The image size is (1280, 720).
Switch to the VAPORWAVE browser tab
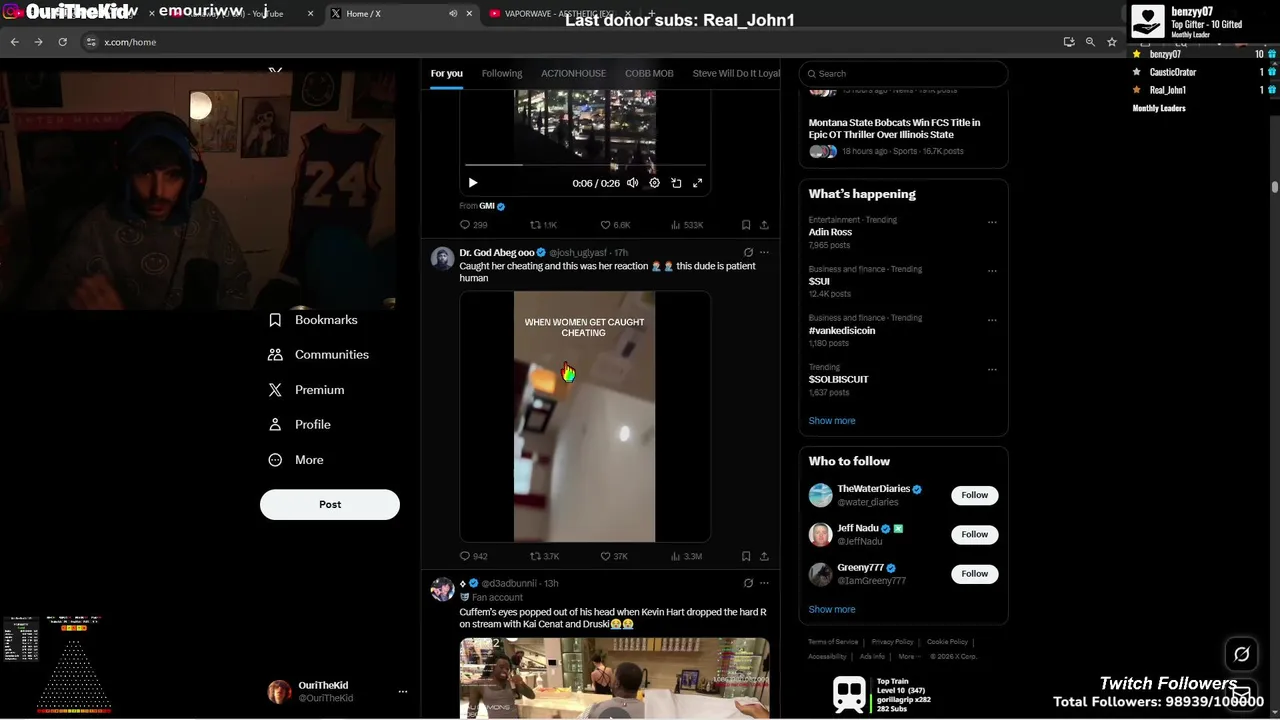[x=558, y=14]
